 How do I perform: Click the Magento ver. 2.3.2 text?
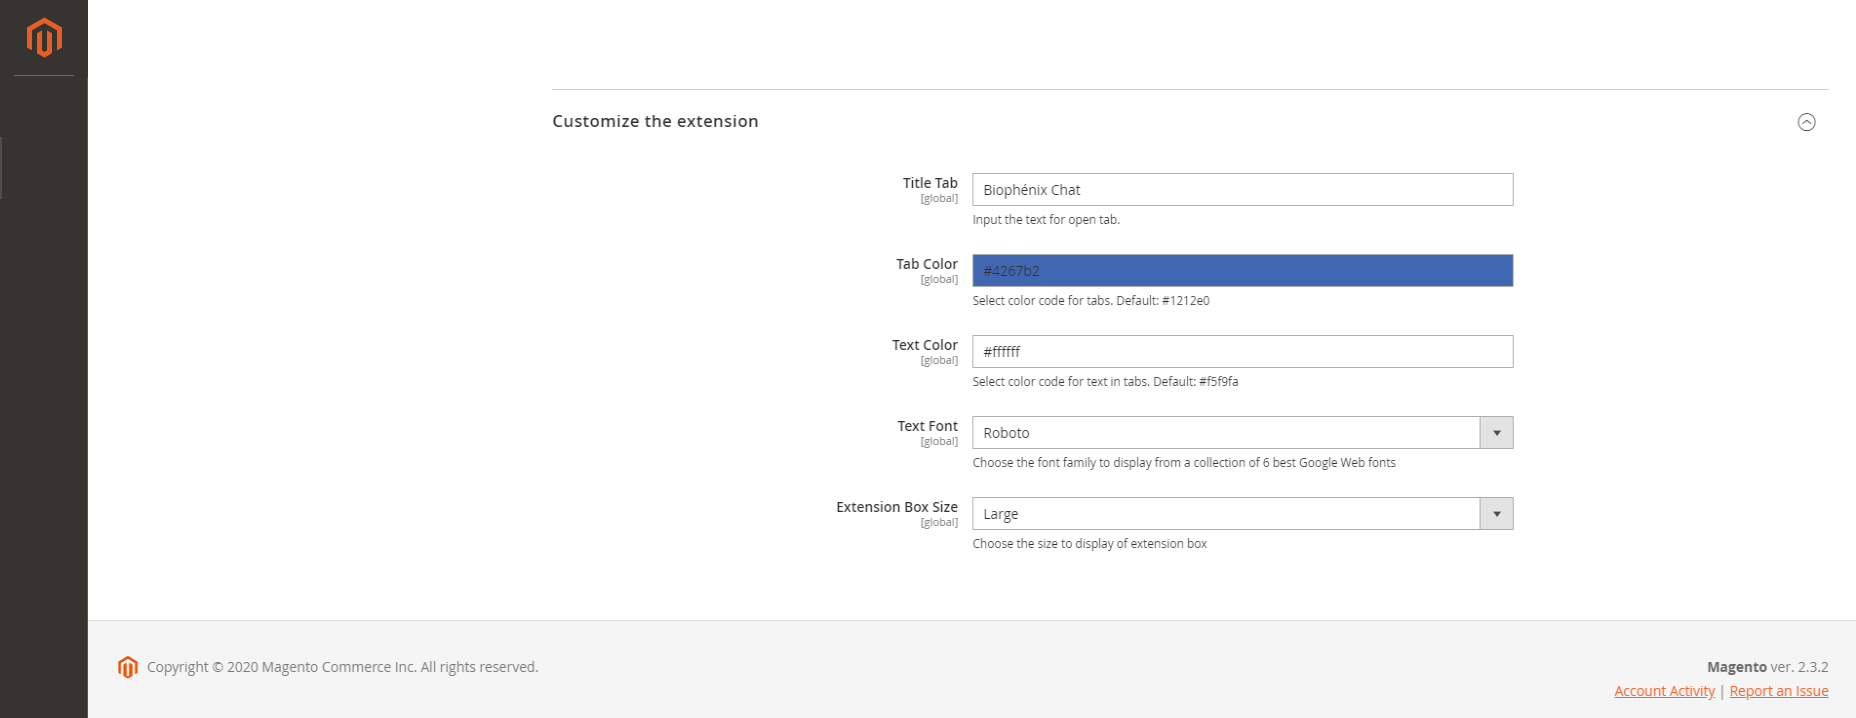pyautogui.click(x=1767, y=667)
